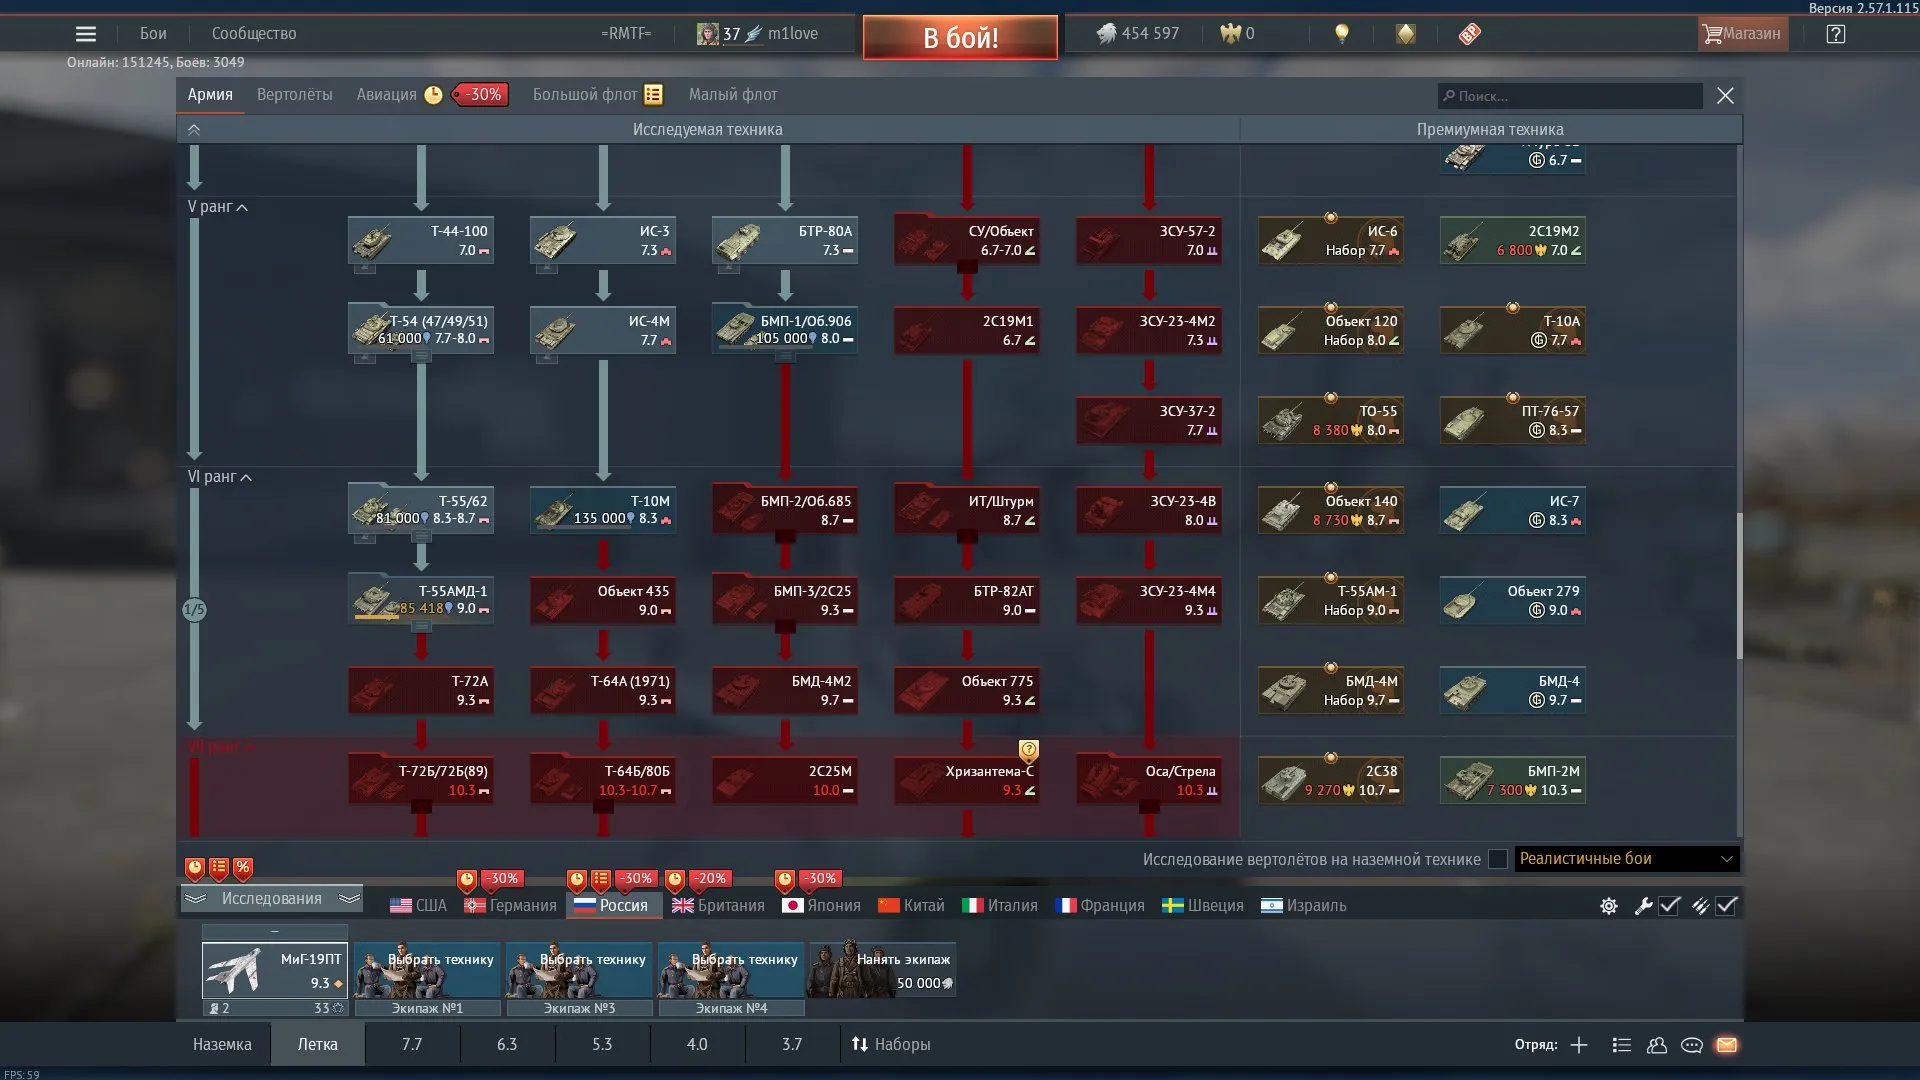Viewport: 1920px width, 1080px height.
Task: Switch to the Большой флот tab
Action: [585, 95]
